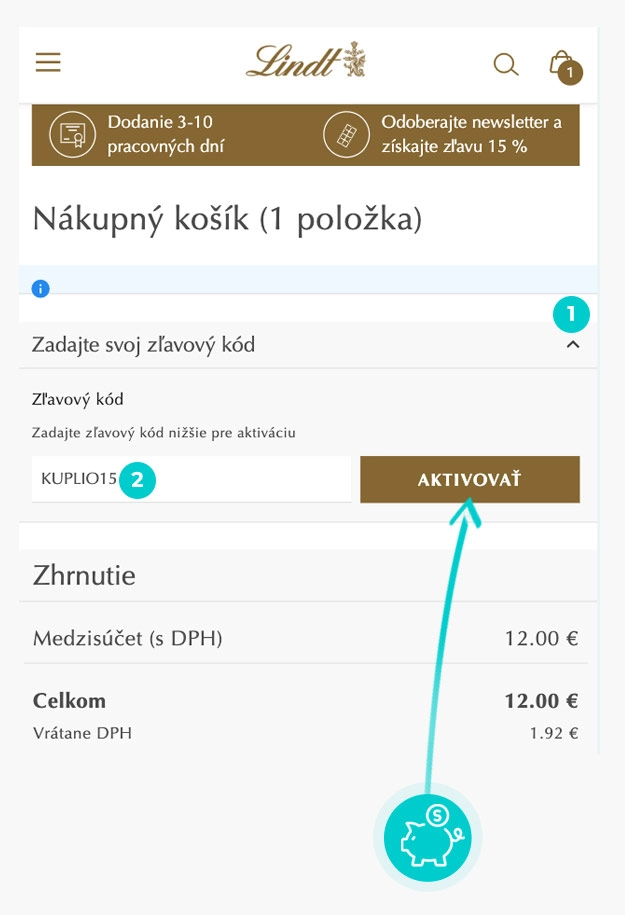Click the blue info icon
The height and width of the screenshot is (915, 625).
(41, 289)
